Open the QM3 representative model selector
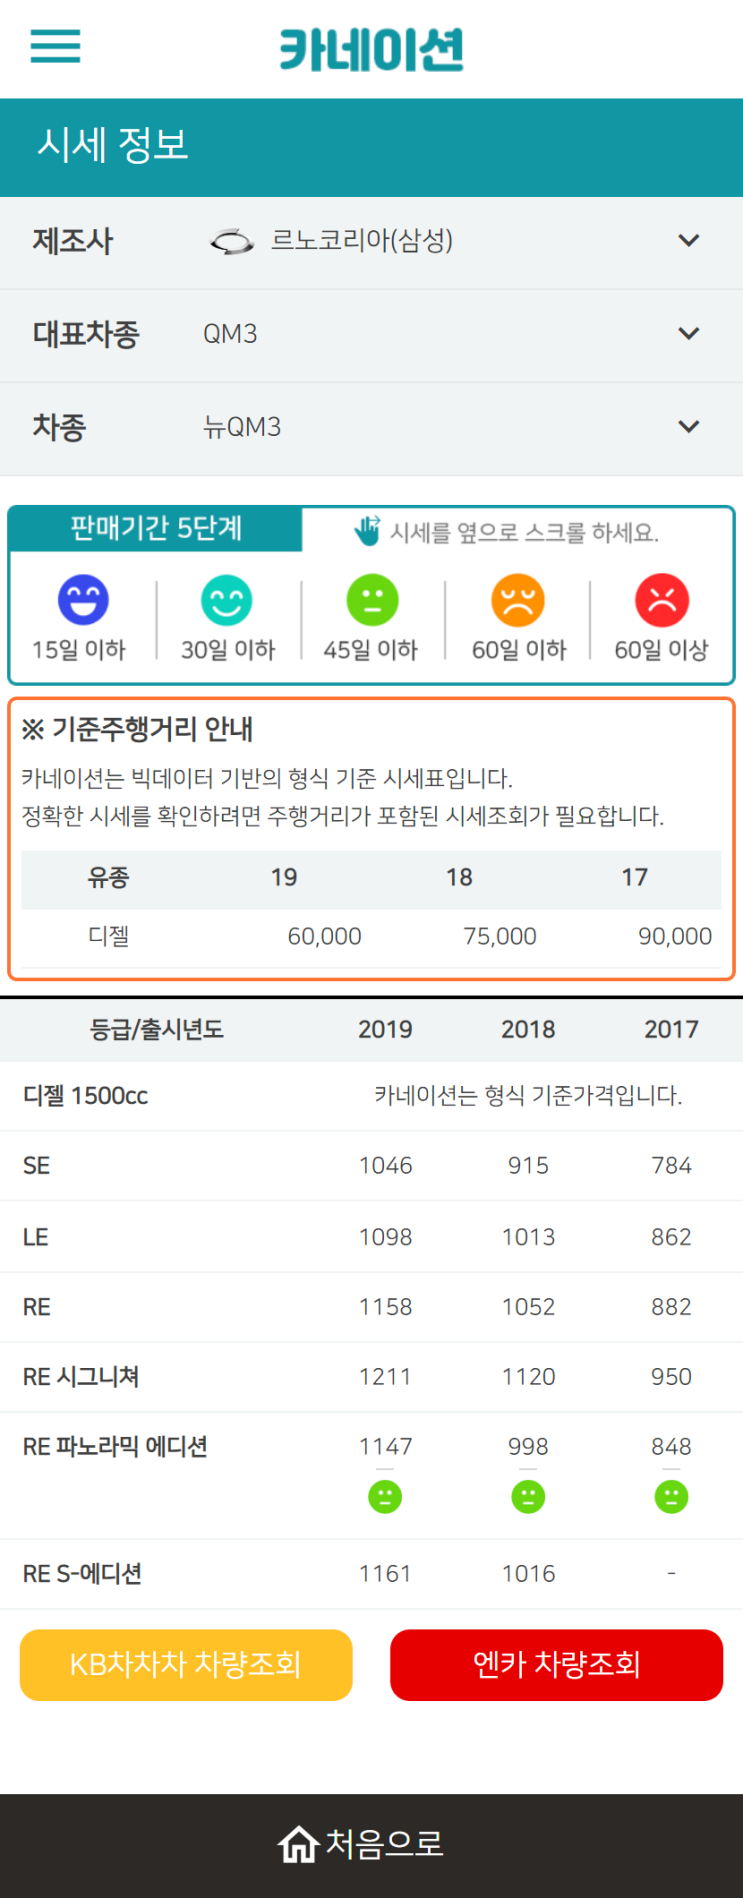This screenshot has width=743, height=1898. click(371, 335)
